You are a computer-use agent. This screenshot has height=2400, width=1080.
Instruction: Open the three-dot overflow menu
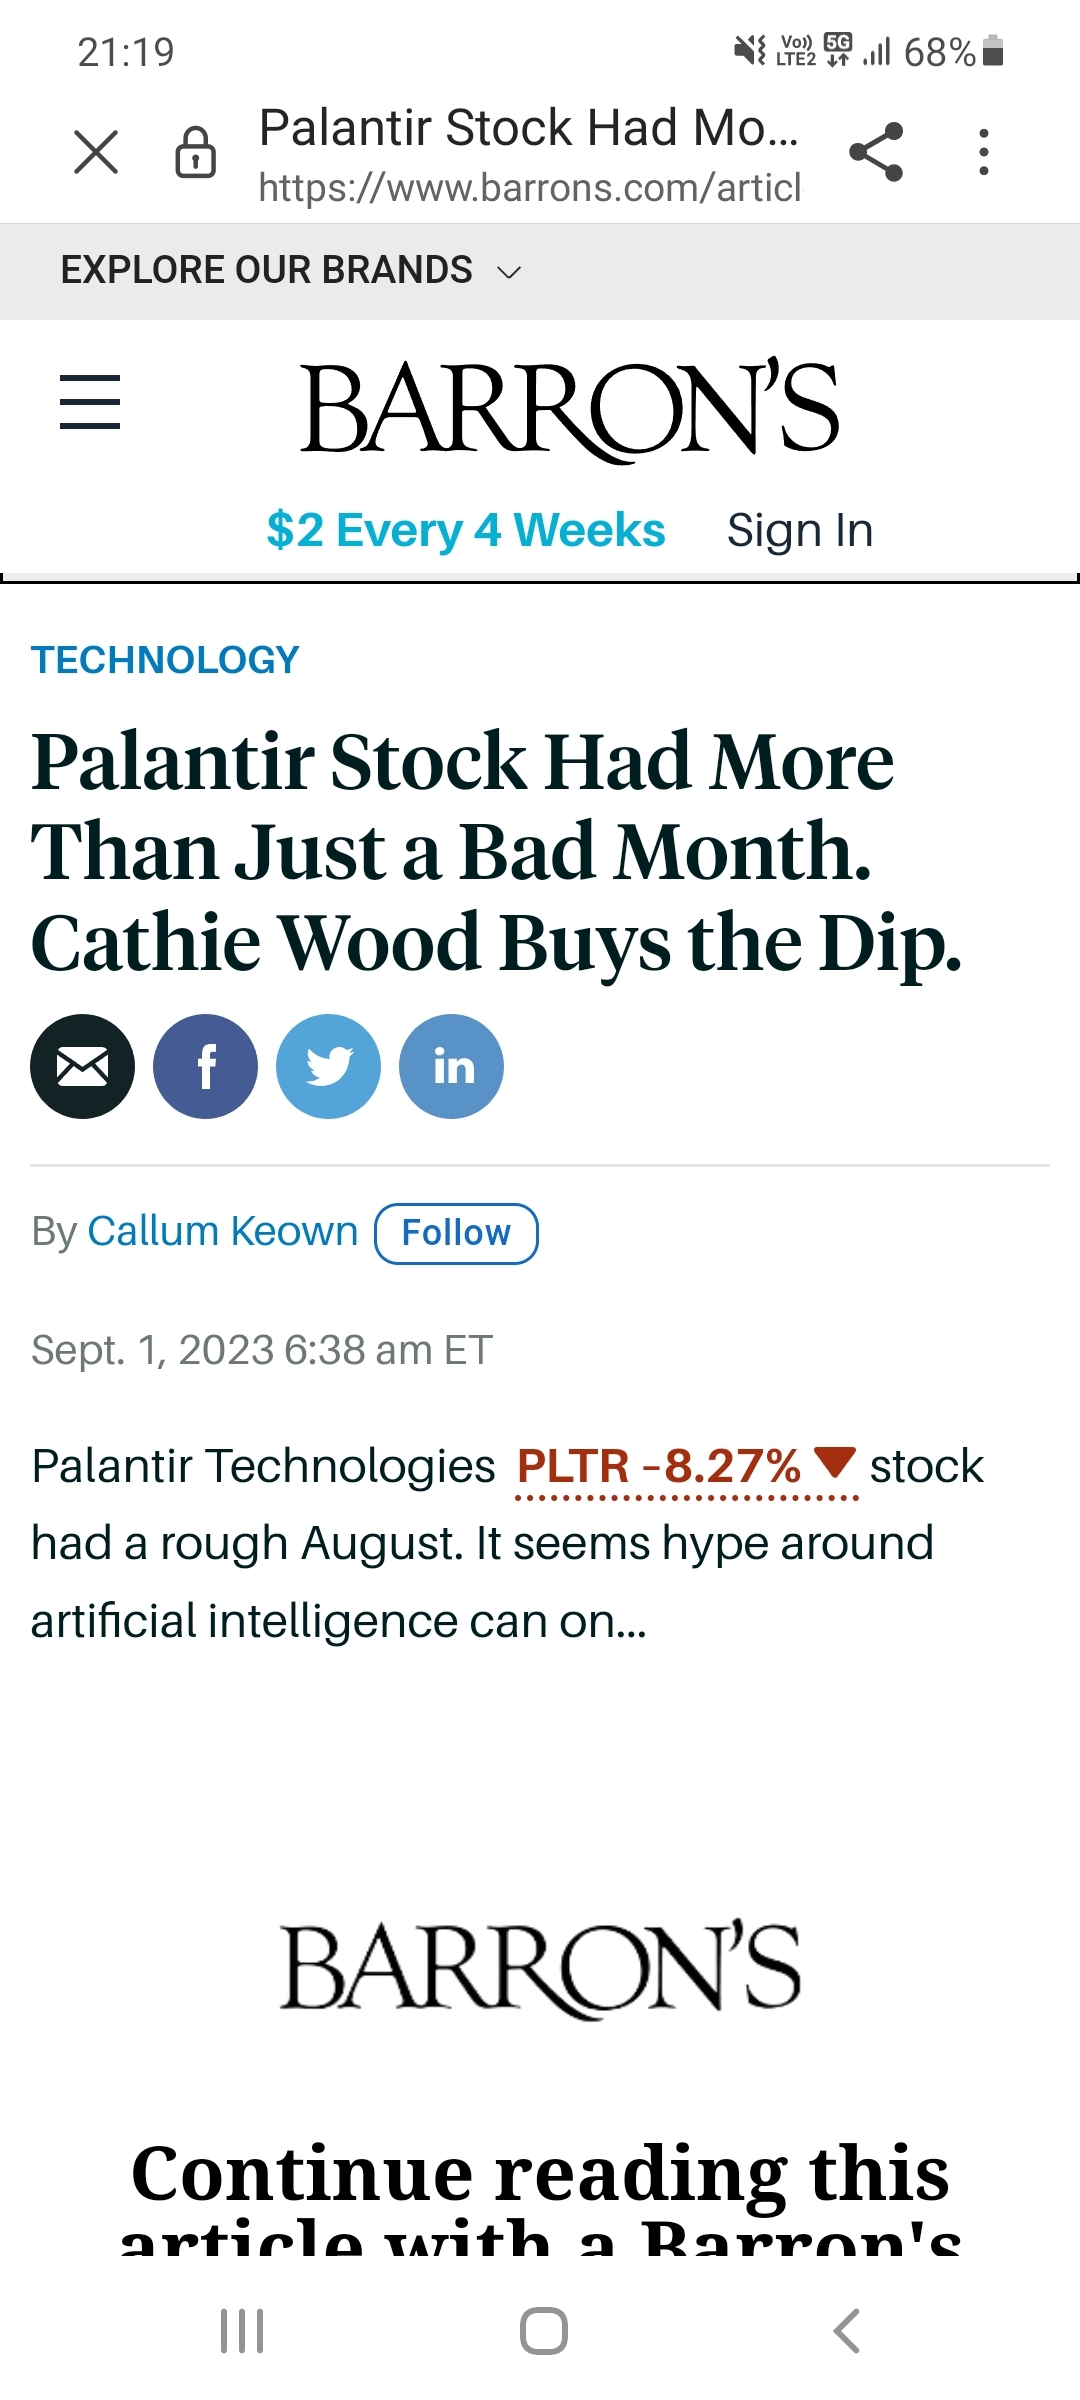984,152
